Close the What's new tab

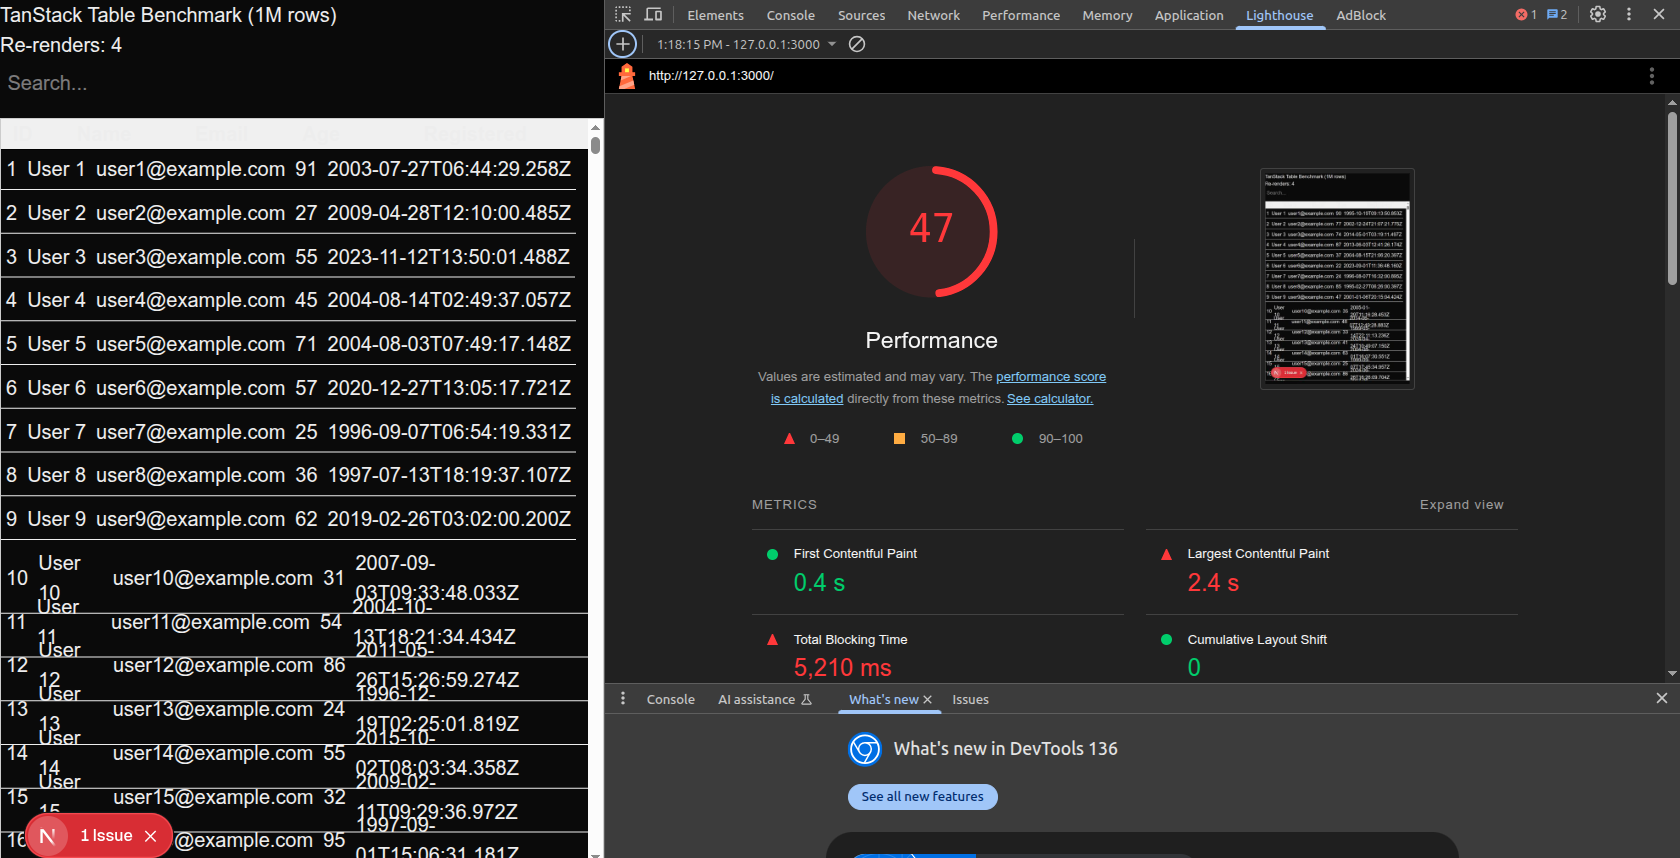click(x=927, y=700)
